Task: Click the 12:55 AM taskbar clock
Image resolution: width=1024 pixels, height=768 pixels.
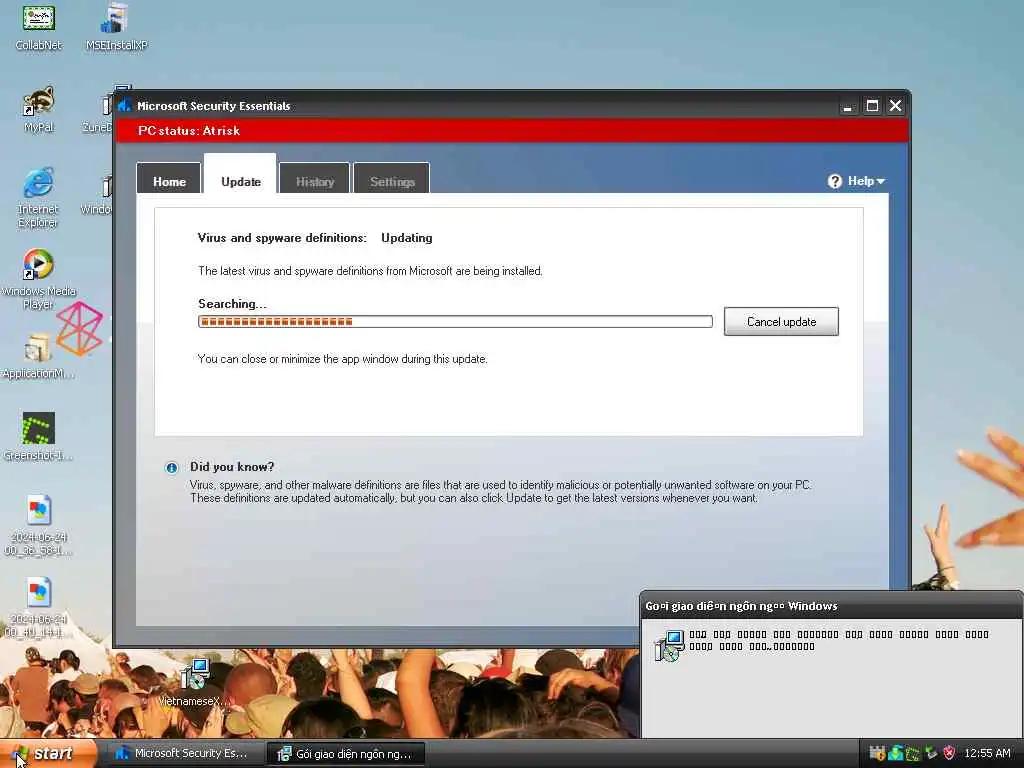Action: click(x=987, y=753)
